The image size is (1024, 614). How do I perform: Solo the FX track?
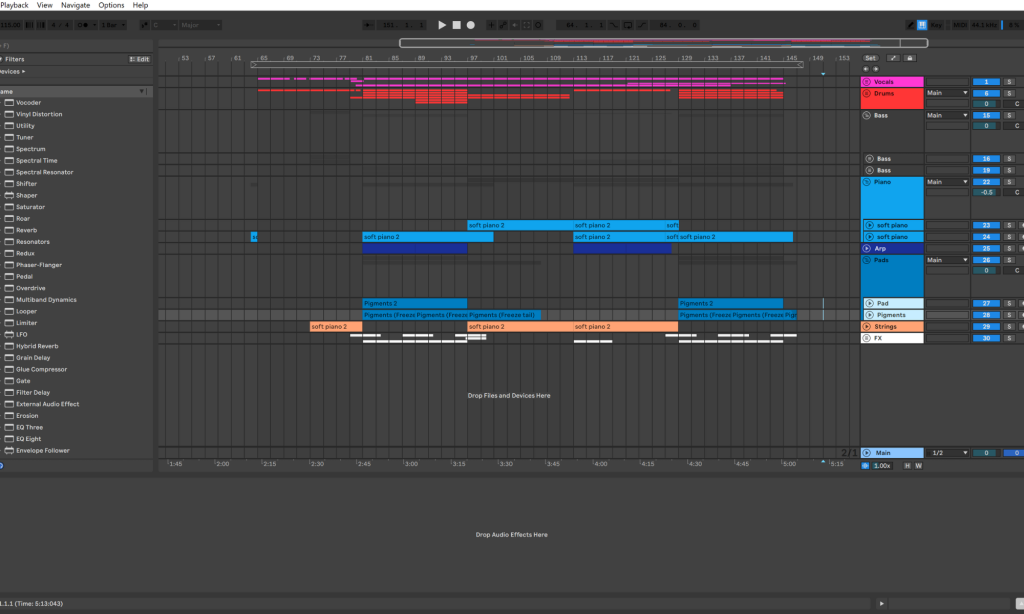(1009, 338)
